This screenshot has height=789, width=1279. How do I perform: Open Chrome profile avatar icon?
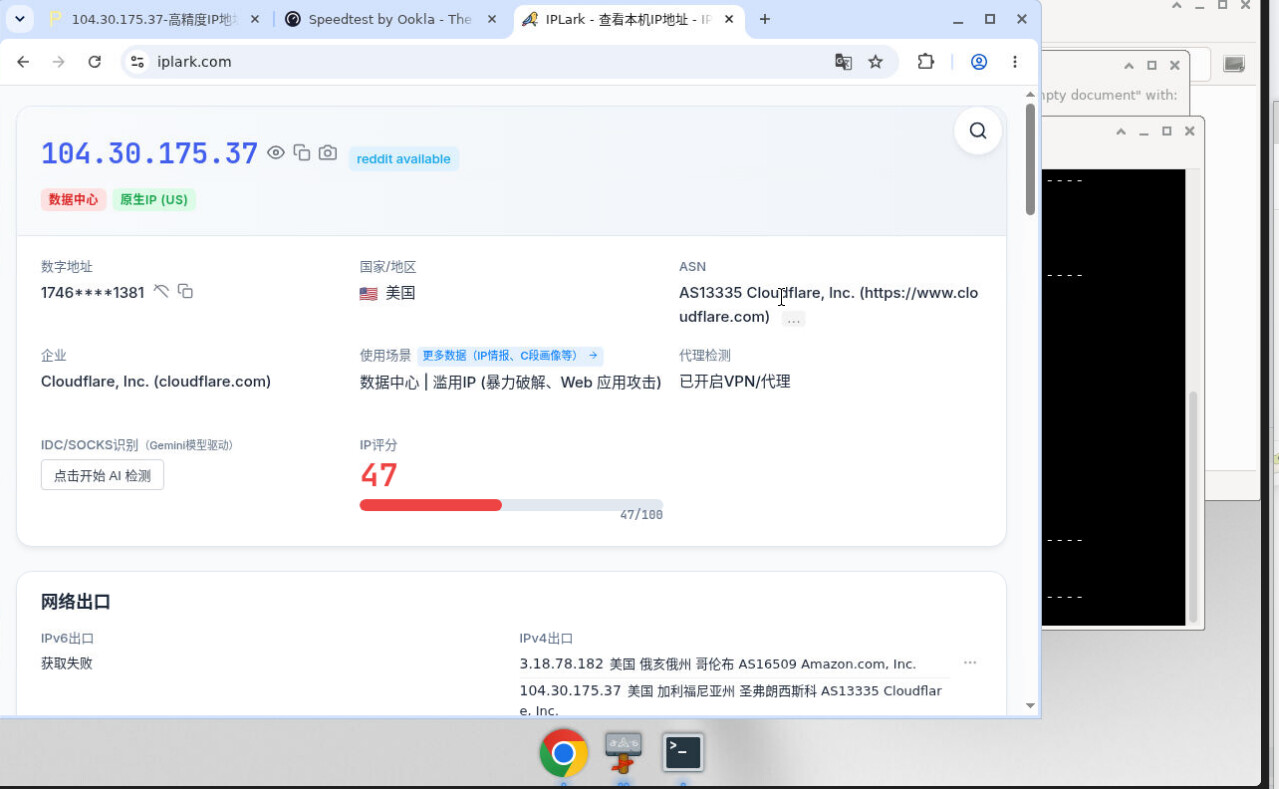(x=979, y=62)
